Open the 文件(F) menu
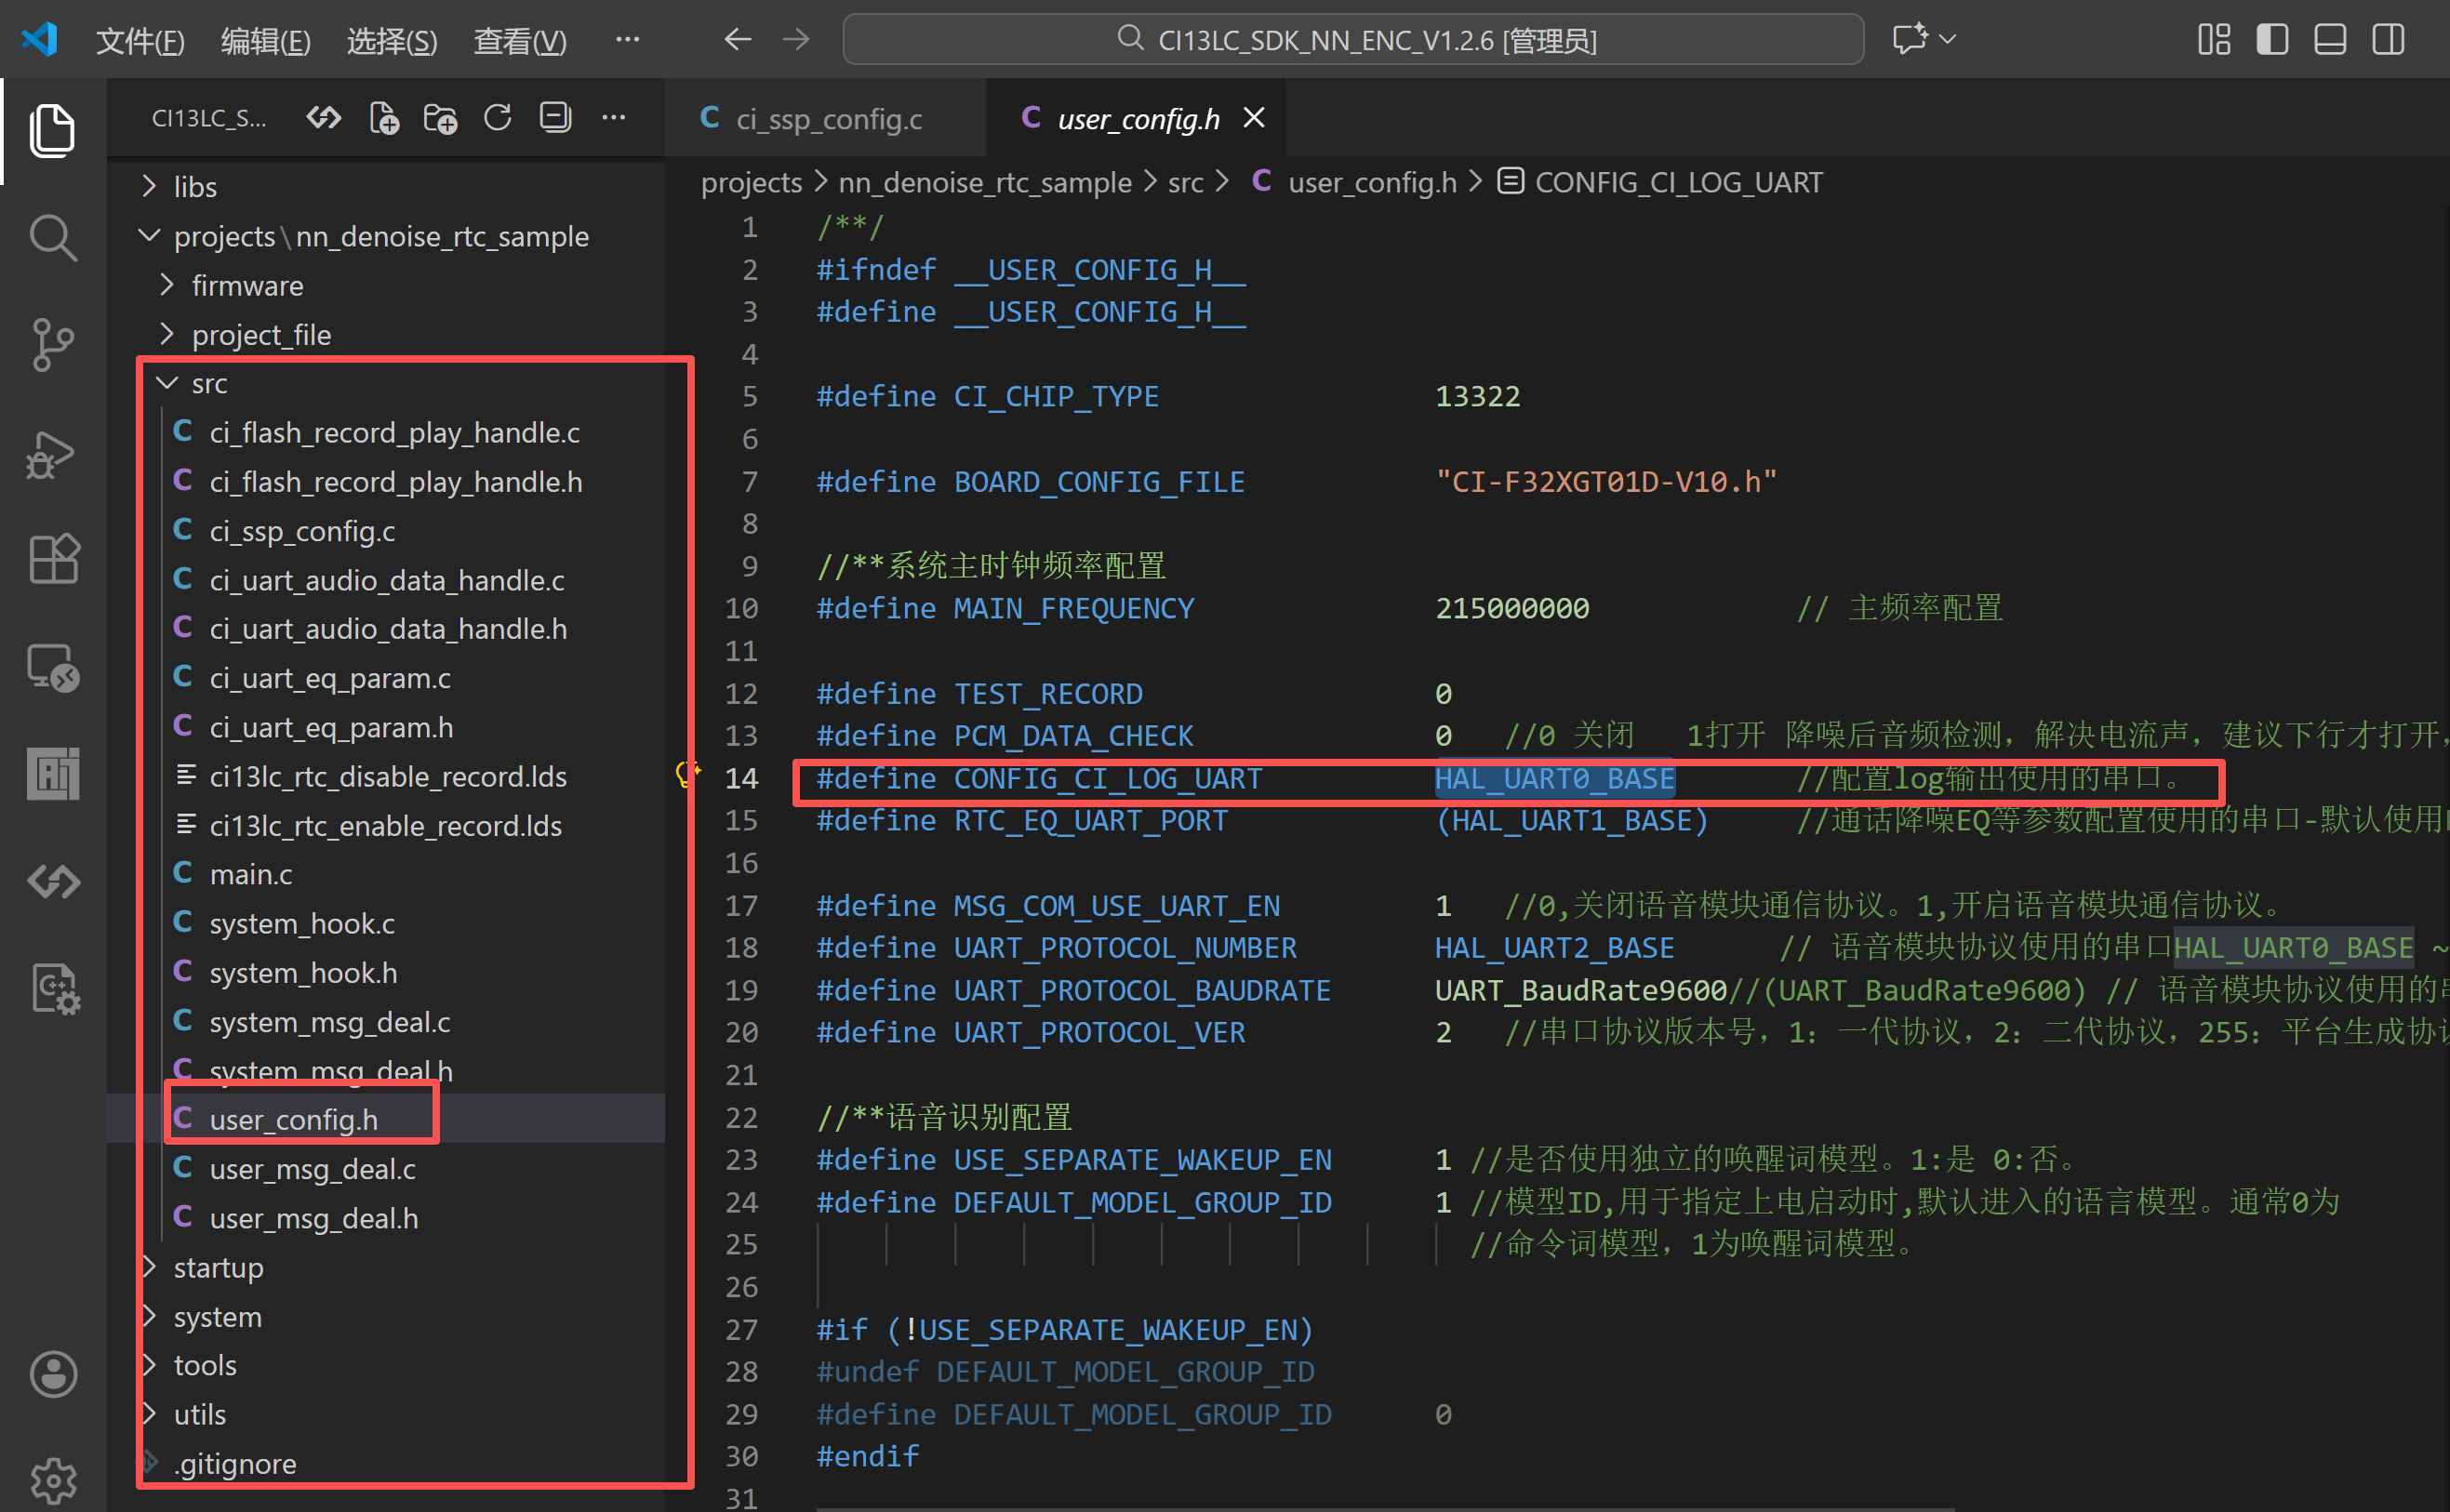2450x1512 pixels. (x=140, y=41)
